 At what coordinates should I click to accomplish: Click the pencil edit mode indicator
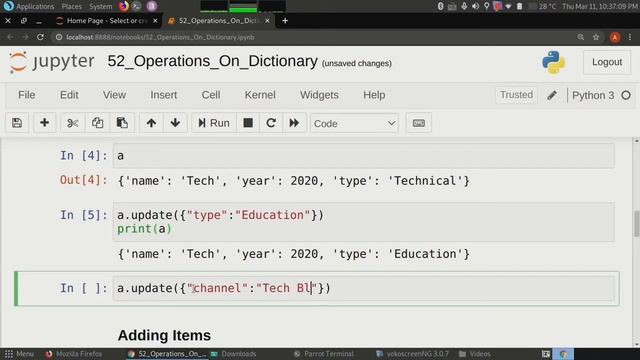[552, 95]
